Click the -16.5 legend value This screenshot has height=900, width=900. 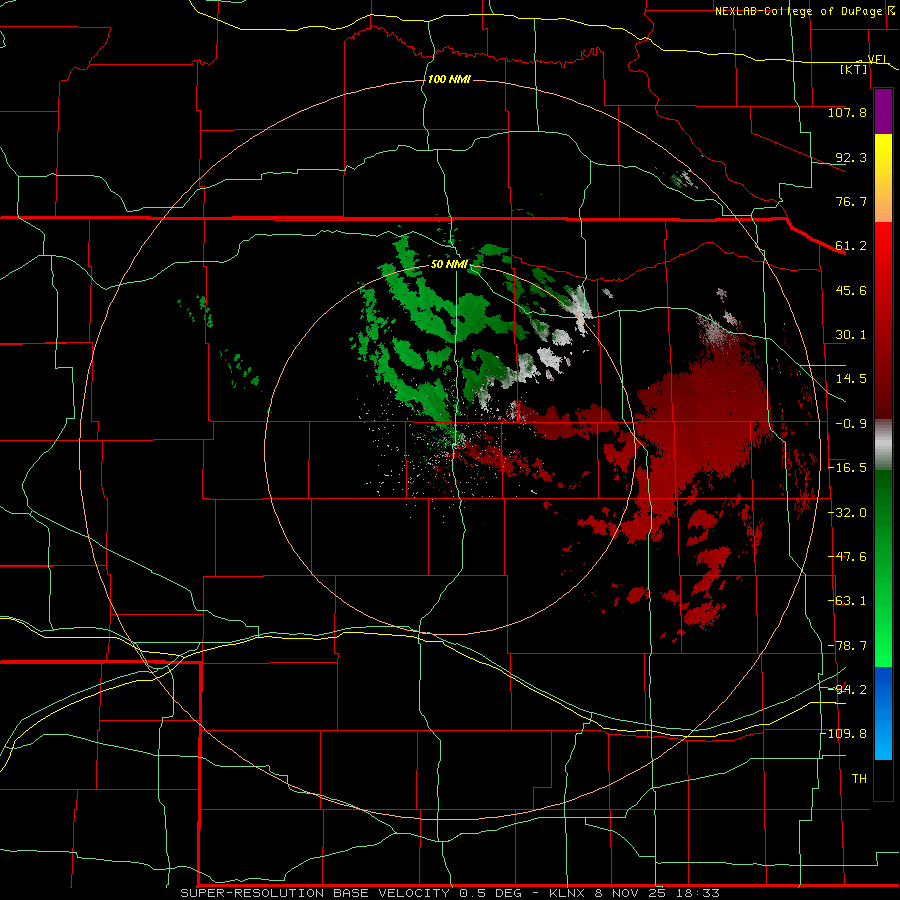(847, 468)
